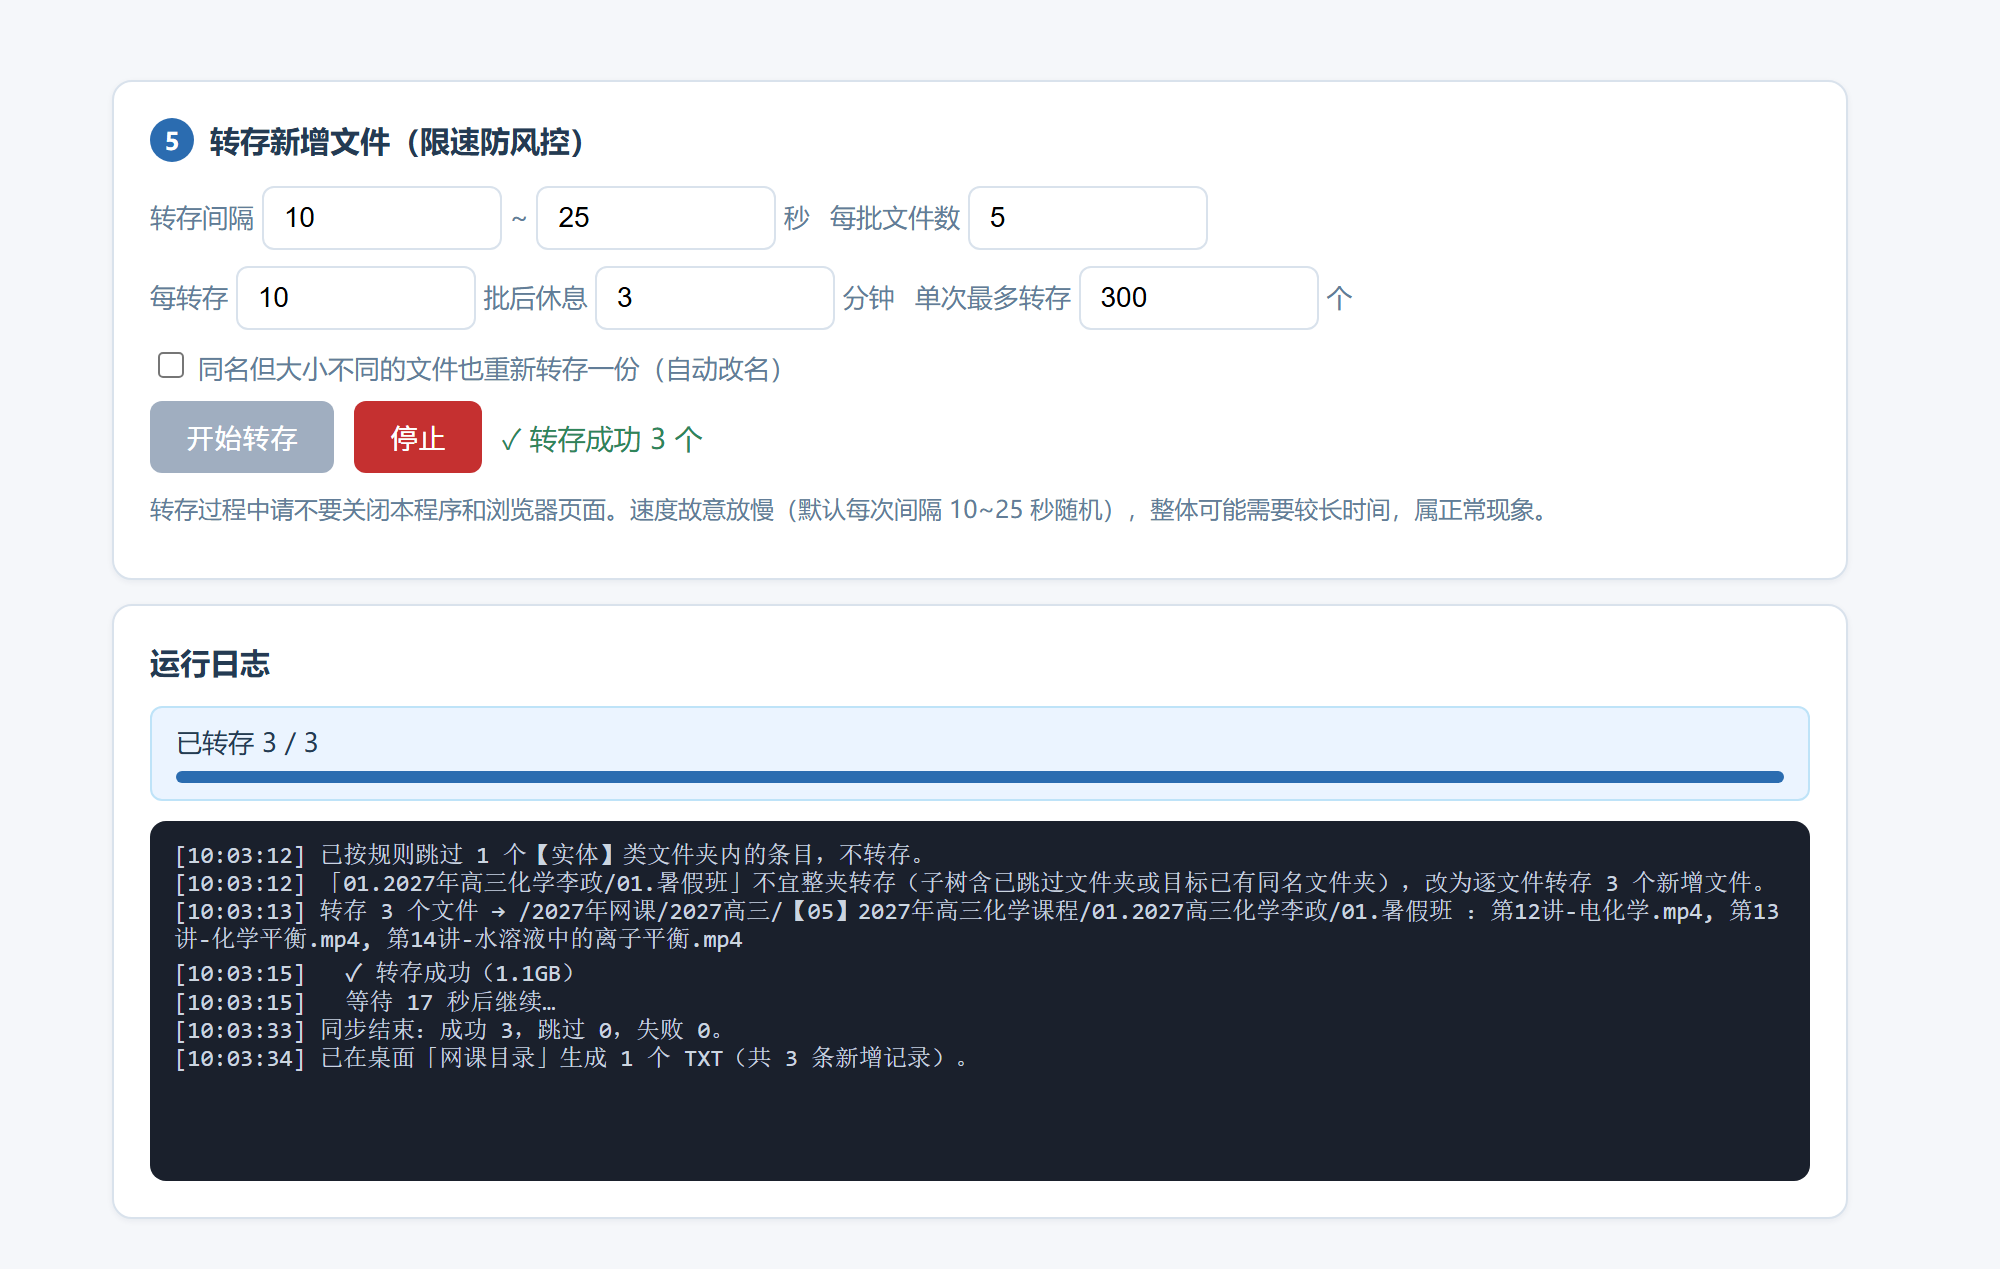Click the 运行日志 section heading
Screen dimensions: 2000x1269
point(210,664)
